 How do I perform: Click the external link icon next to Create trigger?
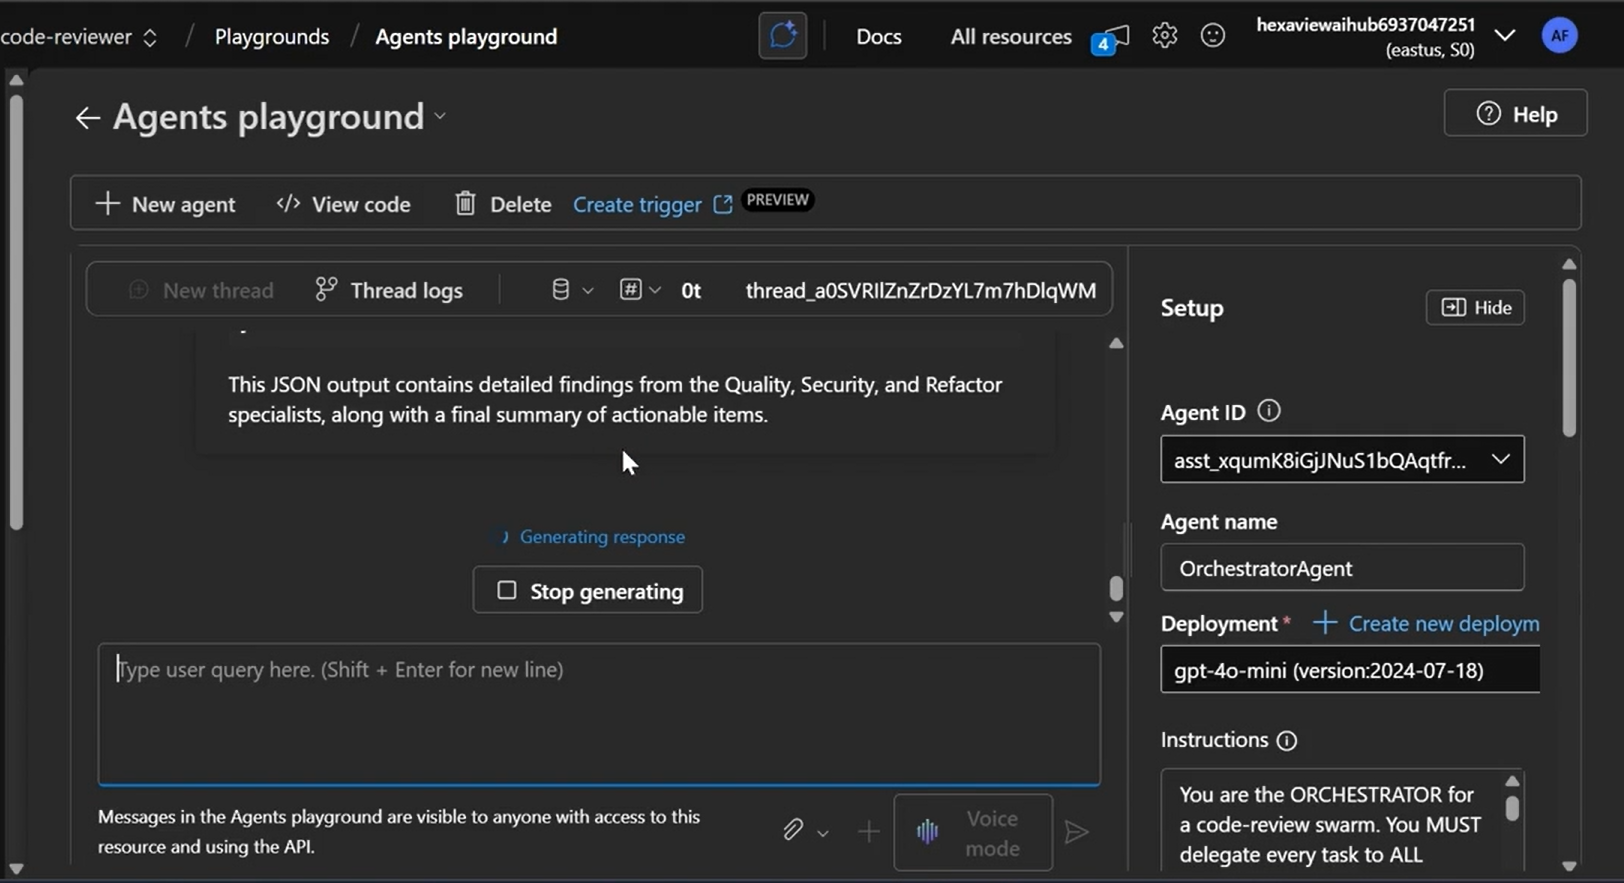tap(723, 204)
